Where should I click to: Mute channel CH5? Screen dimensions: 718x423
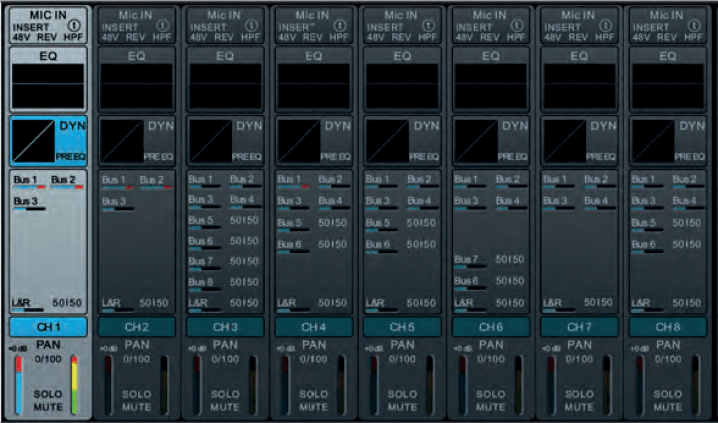click(403, 406)
